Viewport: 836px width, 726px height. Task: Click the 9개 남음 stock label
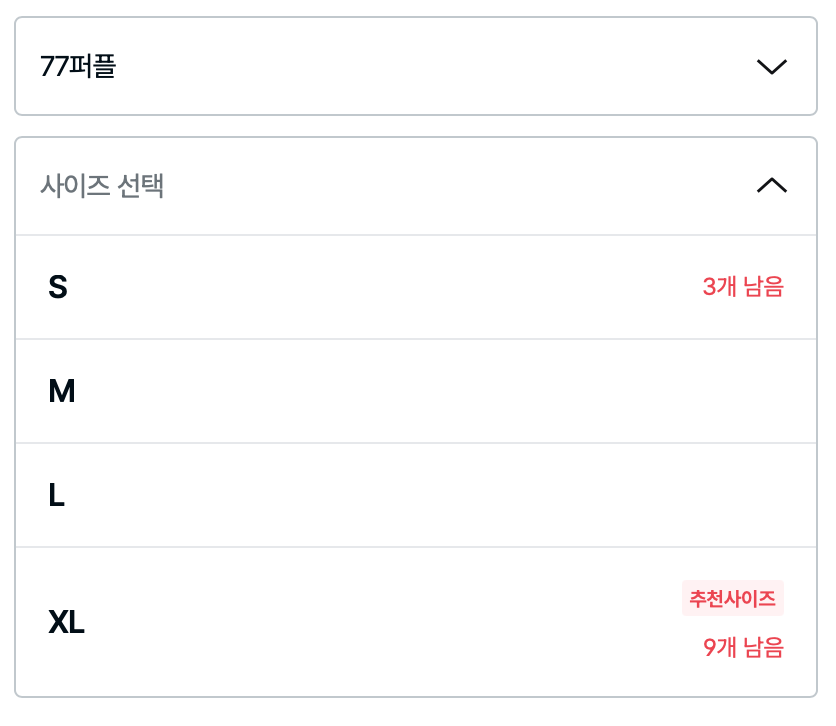tap(743, 647)
